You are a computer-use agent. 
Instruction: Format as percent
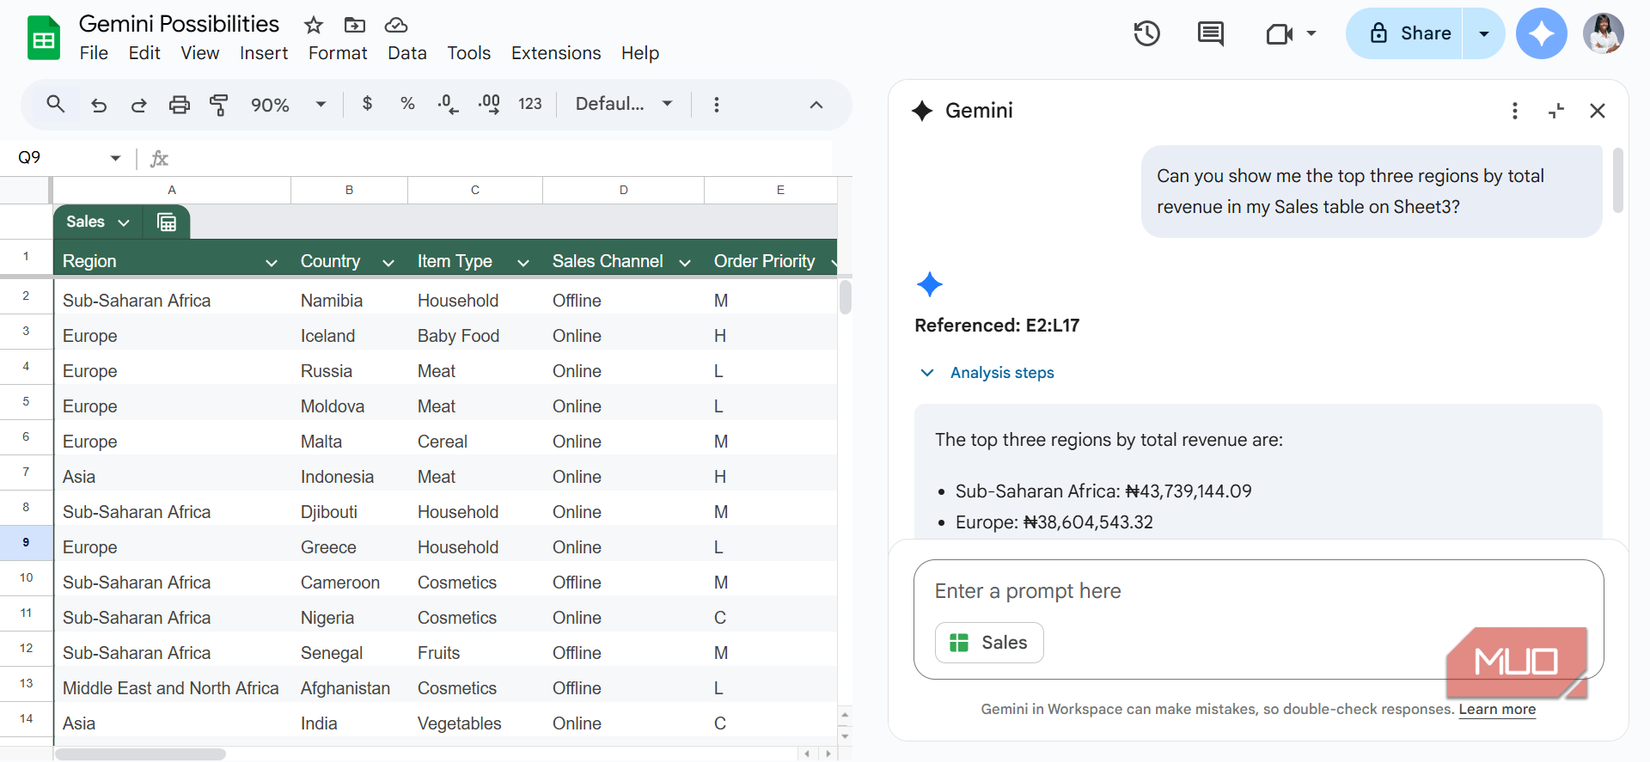point(407,103)
